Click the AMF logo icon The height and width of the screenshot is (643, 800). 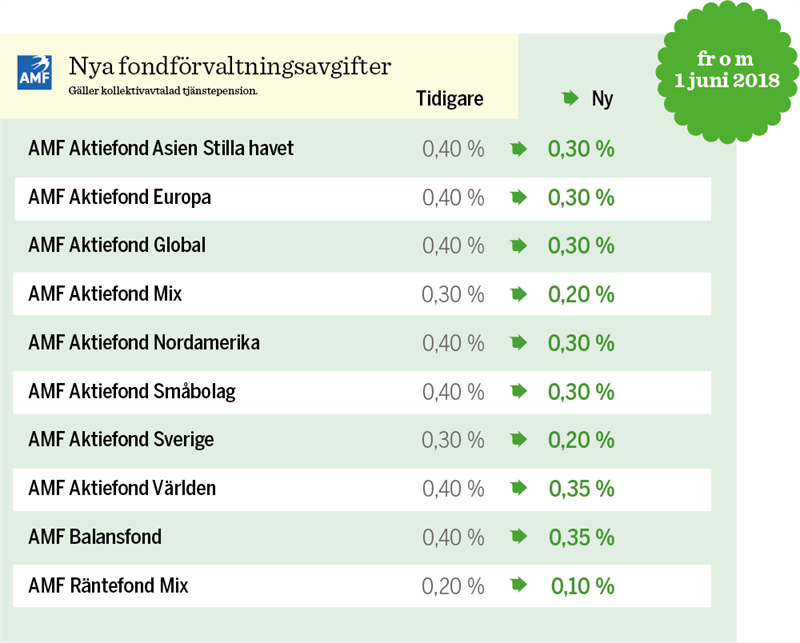pyautogui.click(x=37, y=71)
